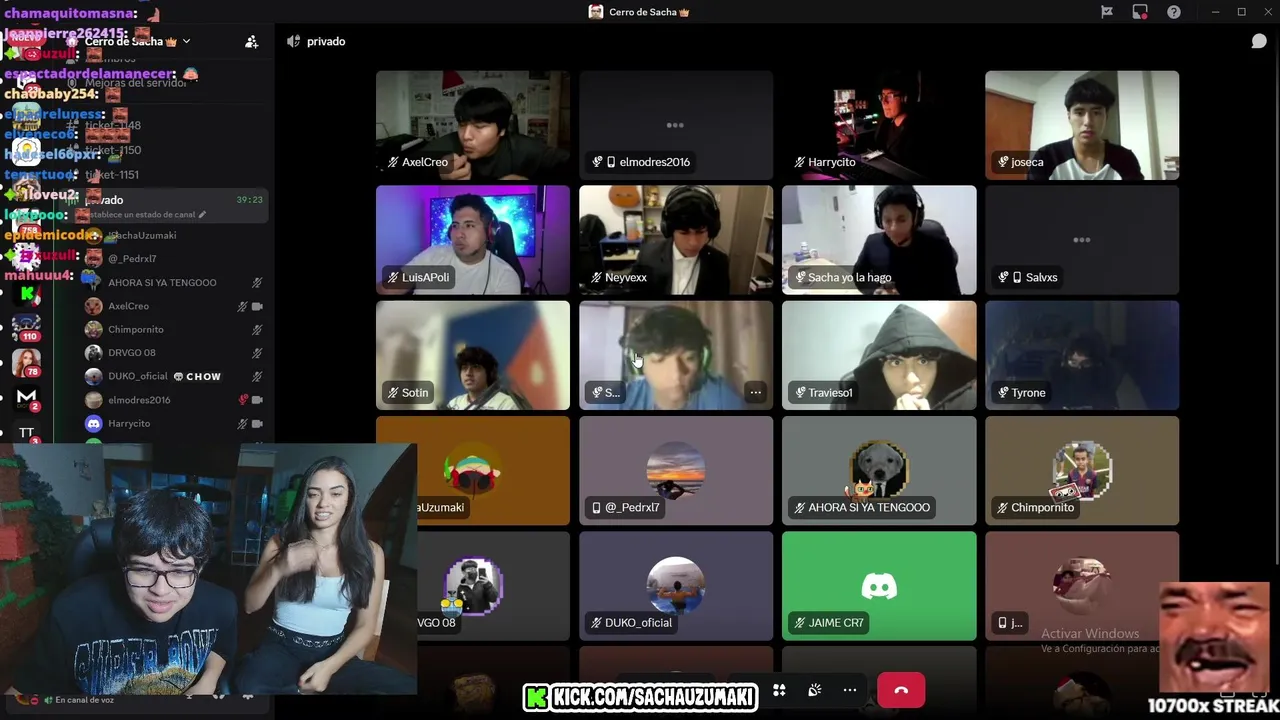
Task: Open the activities icon in call controls
Action: point(779,690)
